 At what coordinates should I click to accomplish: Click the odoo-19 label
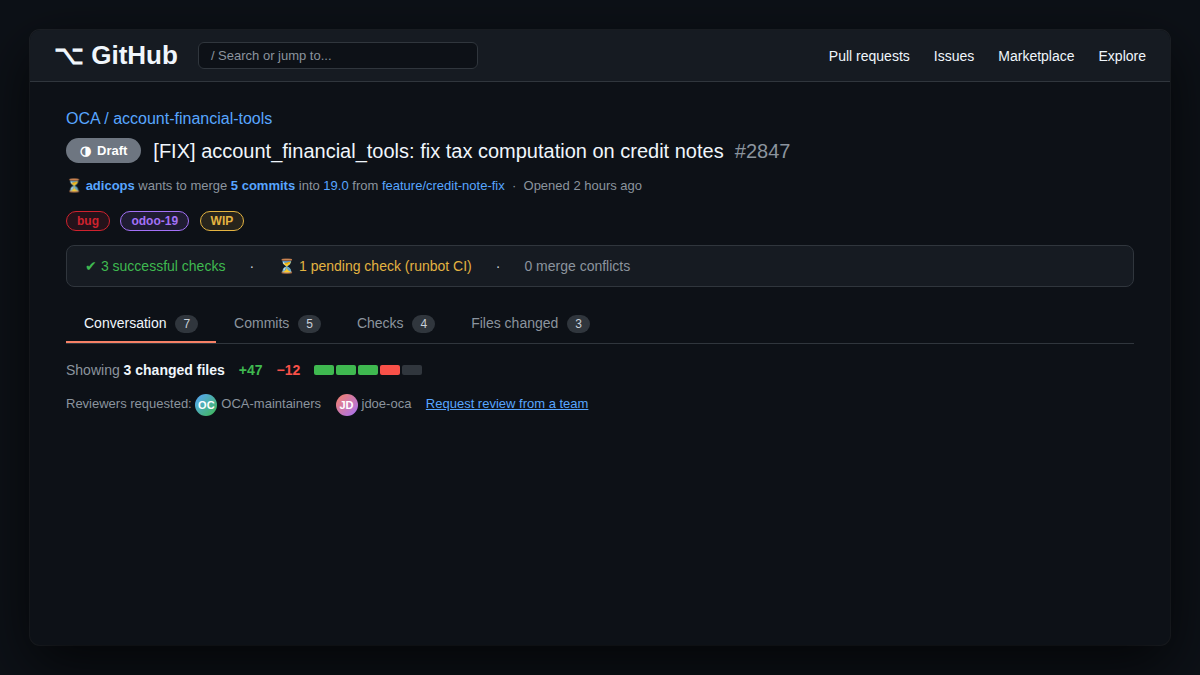[x=154, y=221]
